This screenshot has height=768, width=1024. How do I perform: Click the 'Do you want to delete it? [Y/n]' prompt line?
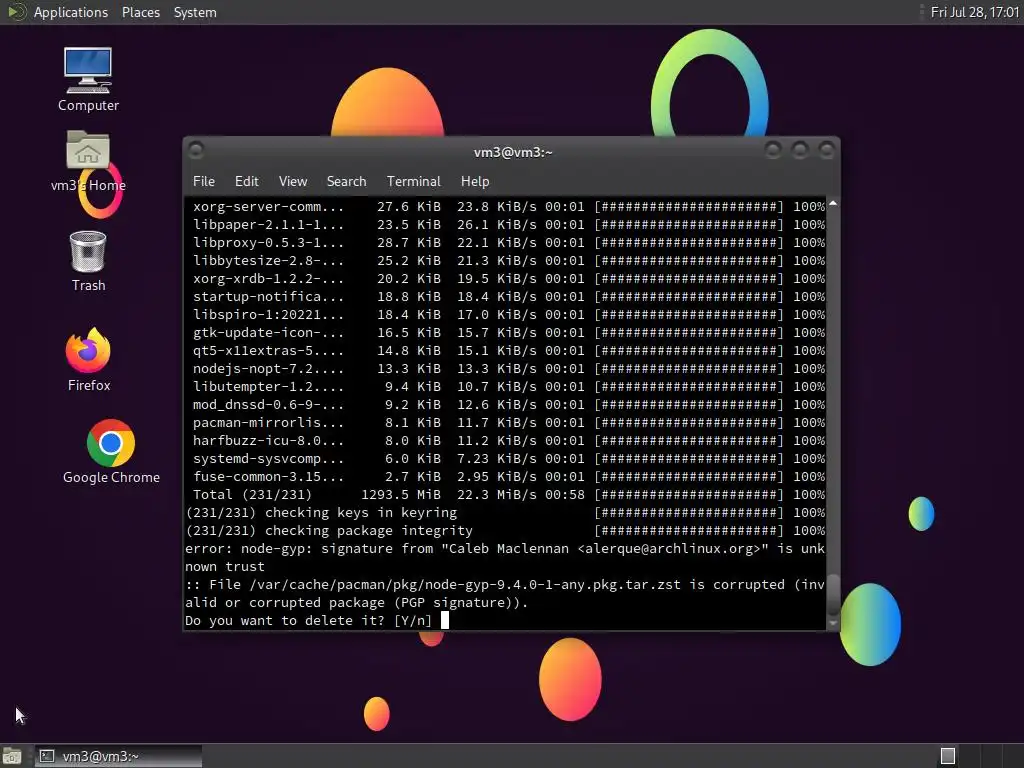coord(308,620)
